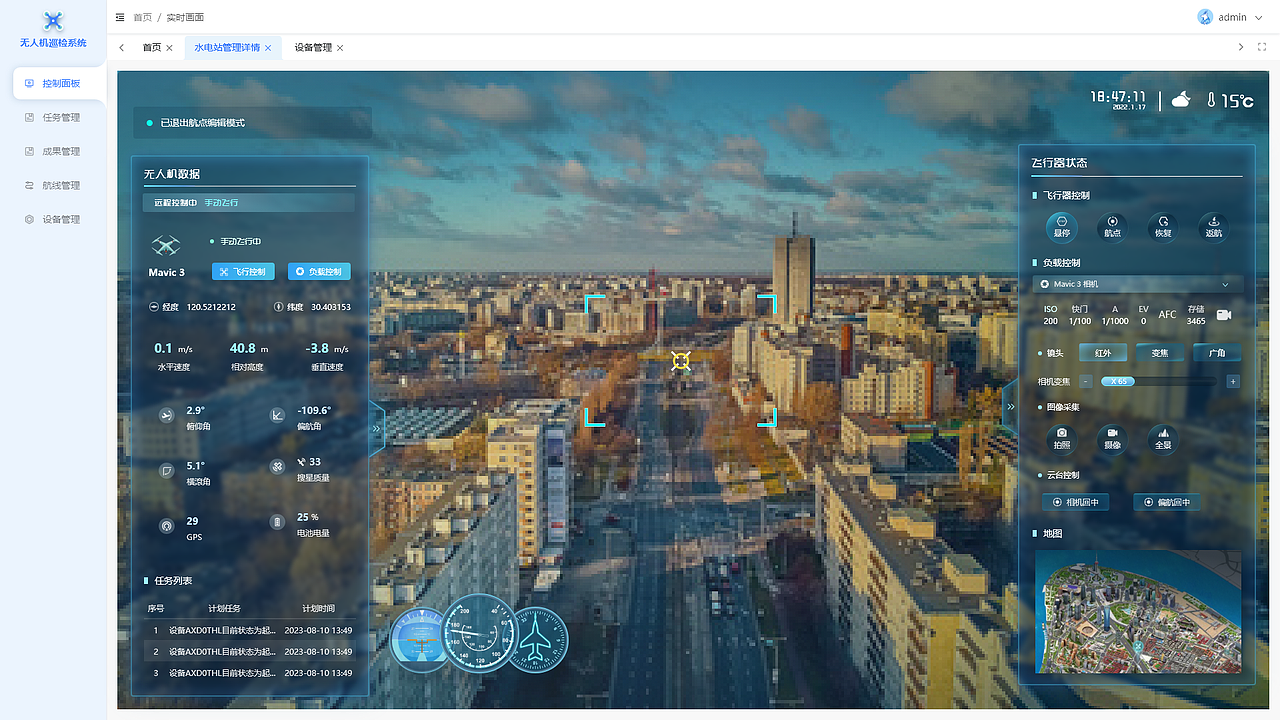1280x720 pixels.
Task: Click the admin avatar icon
Action: 1205,17
